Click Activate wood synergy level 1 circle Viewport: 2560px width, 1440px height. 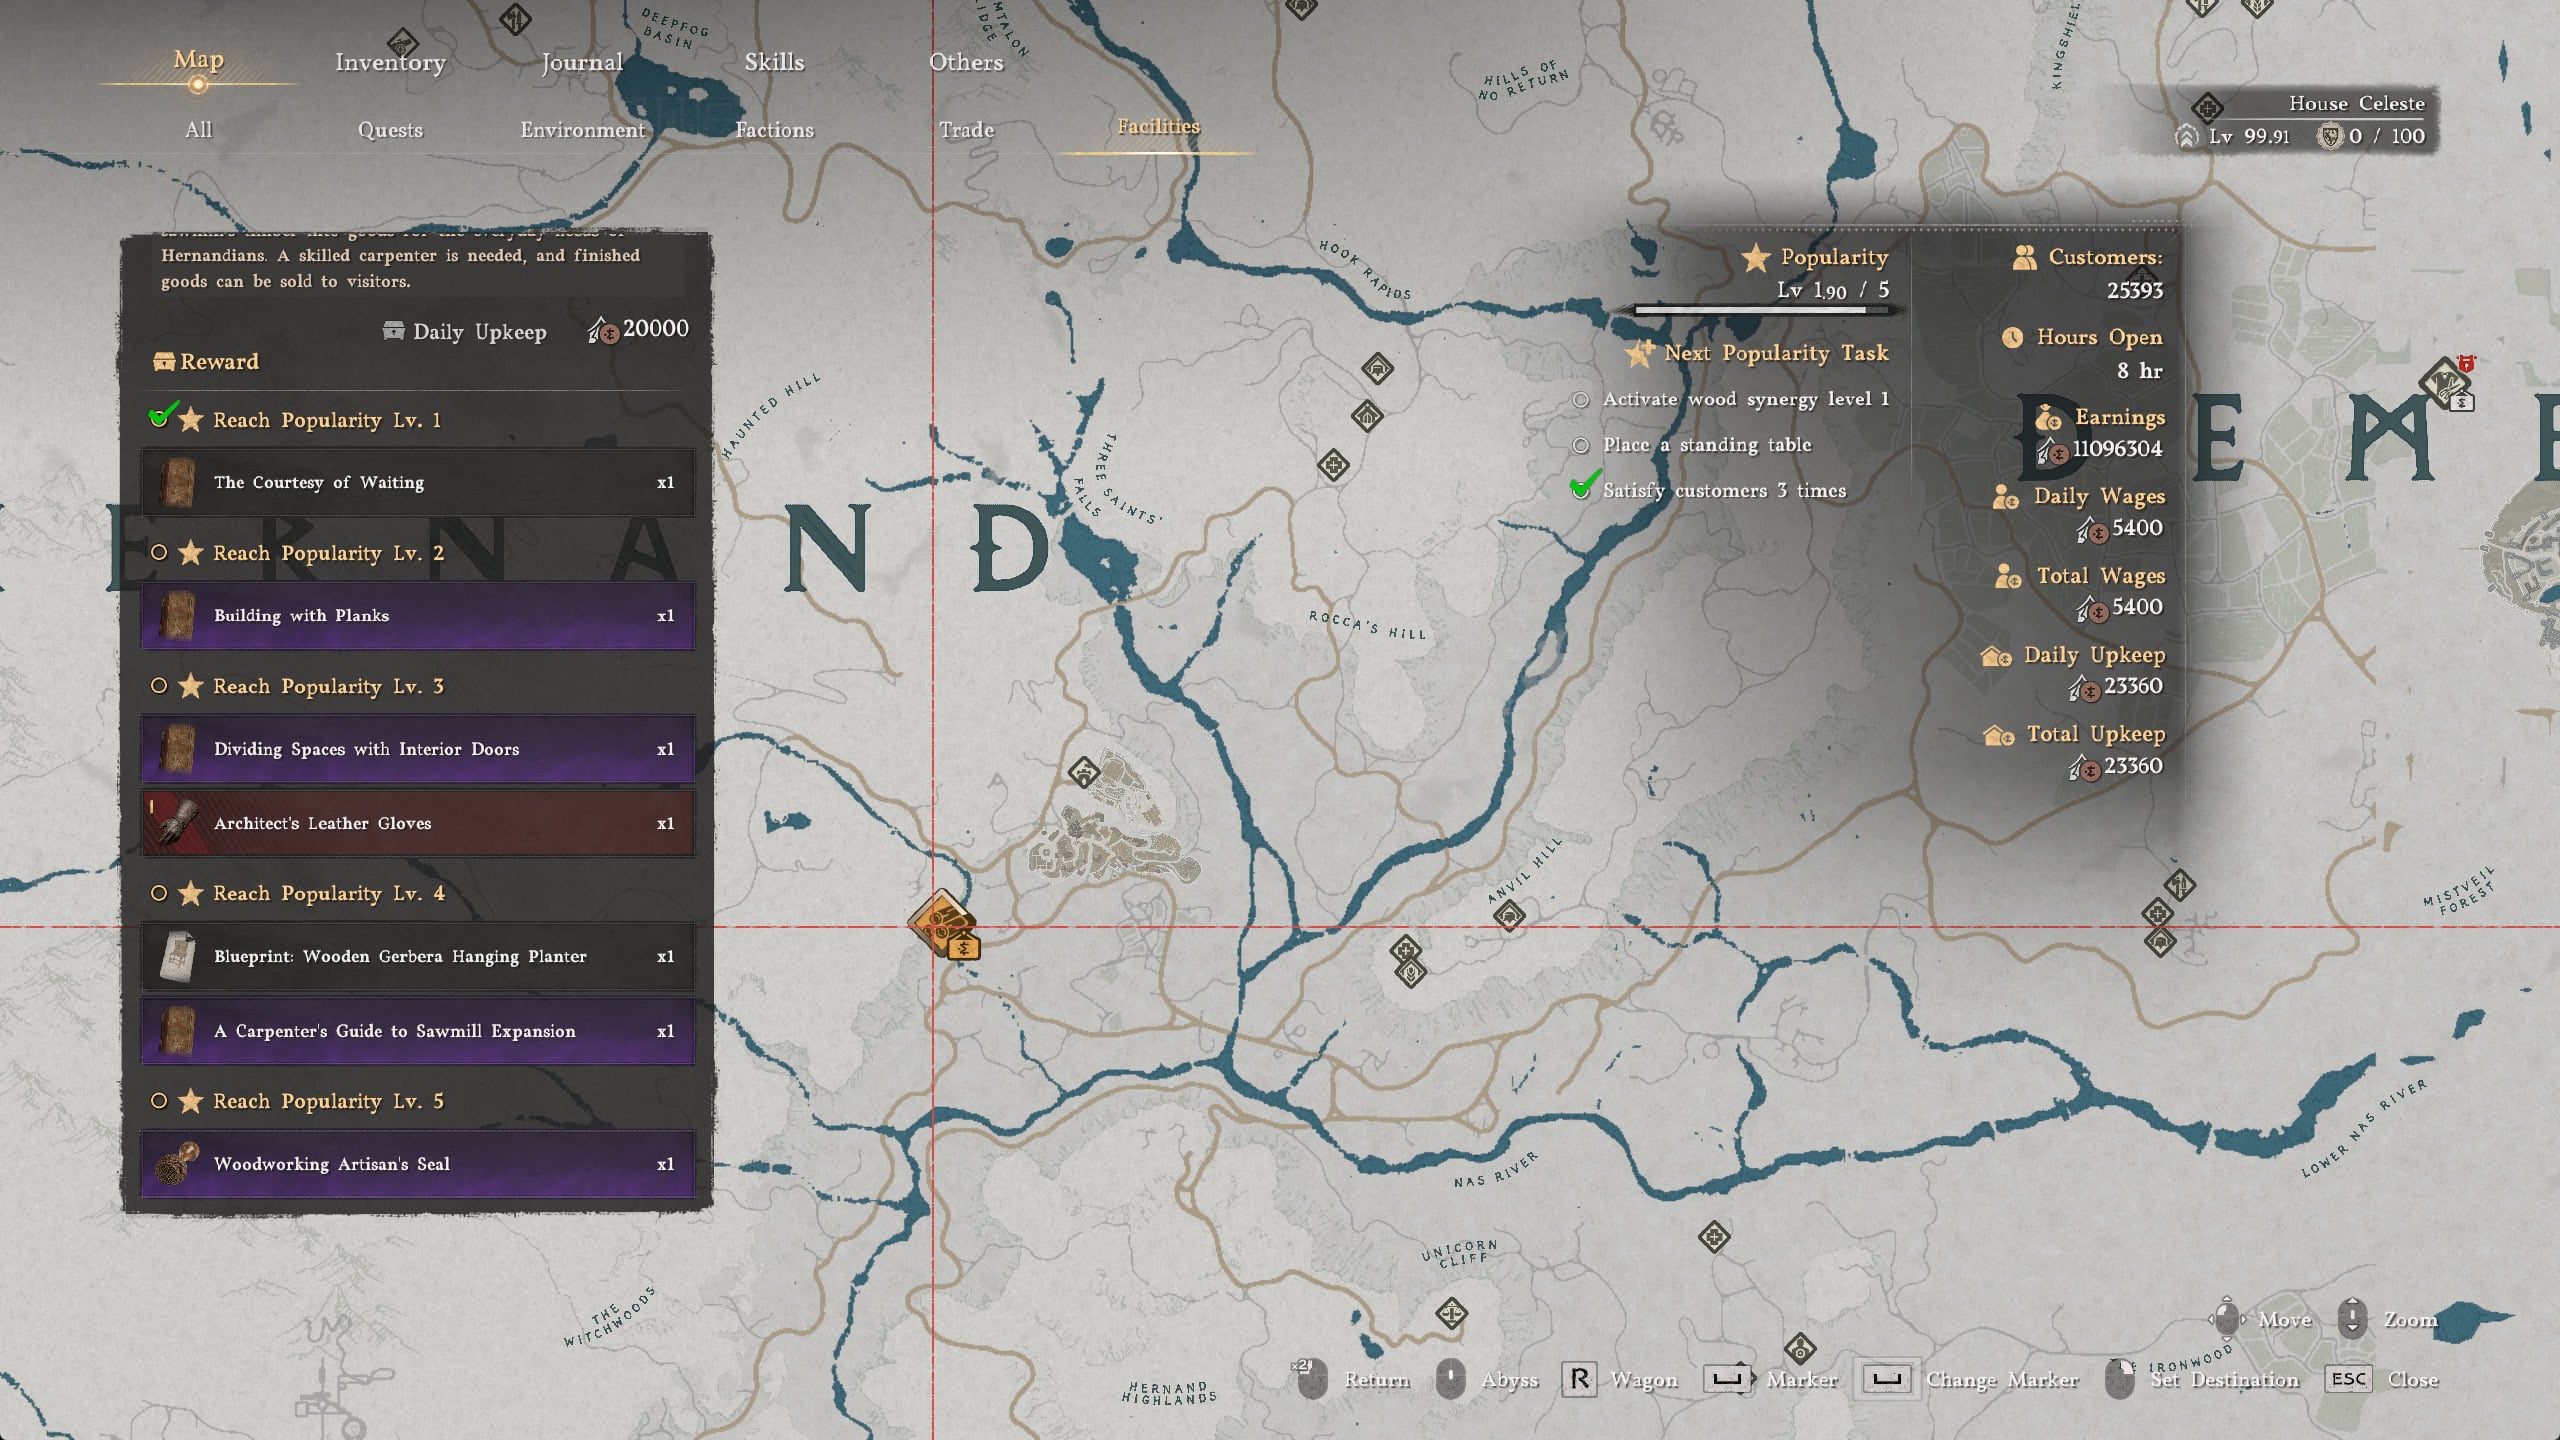point(1580,400)
